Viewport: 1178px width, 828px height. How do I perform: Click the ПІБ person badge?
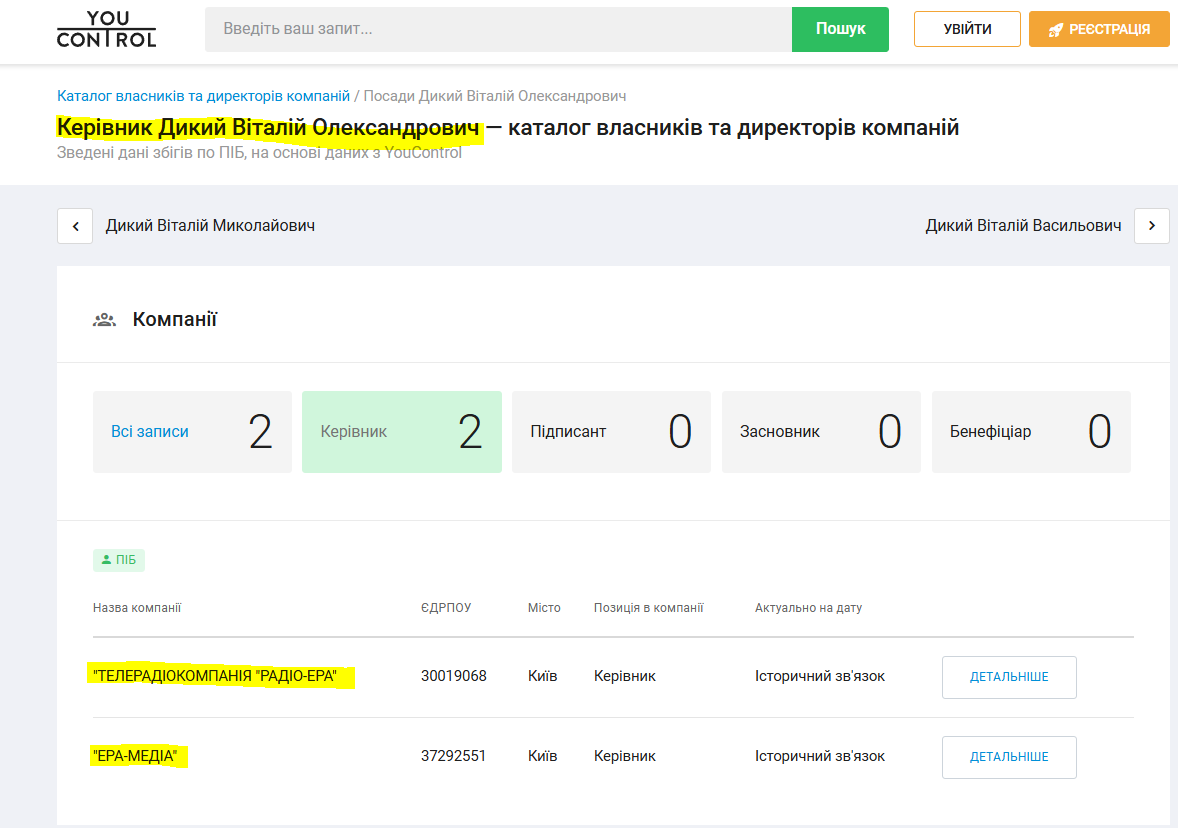click(x=119, y=560)
